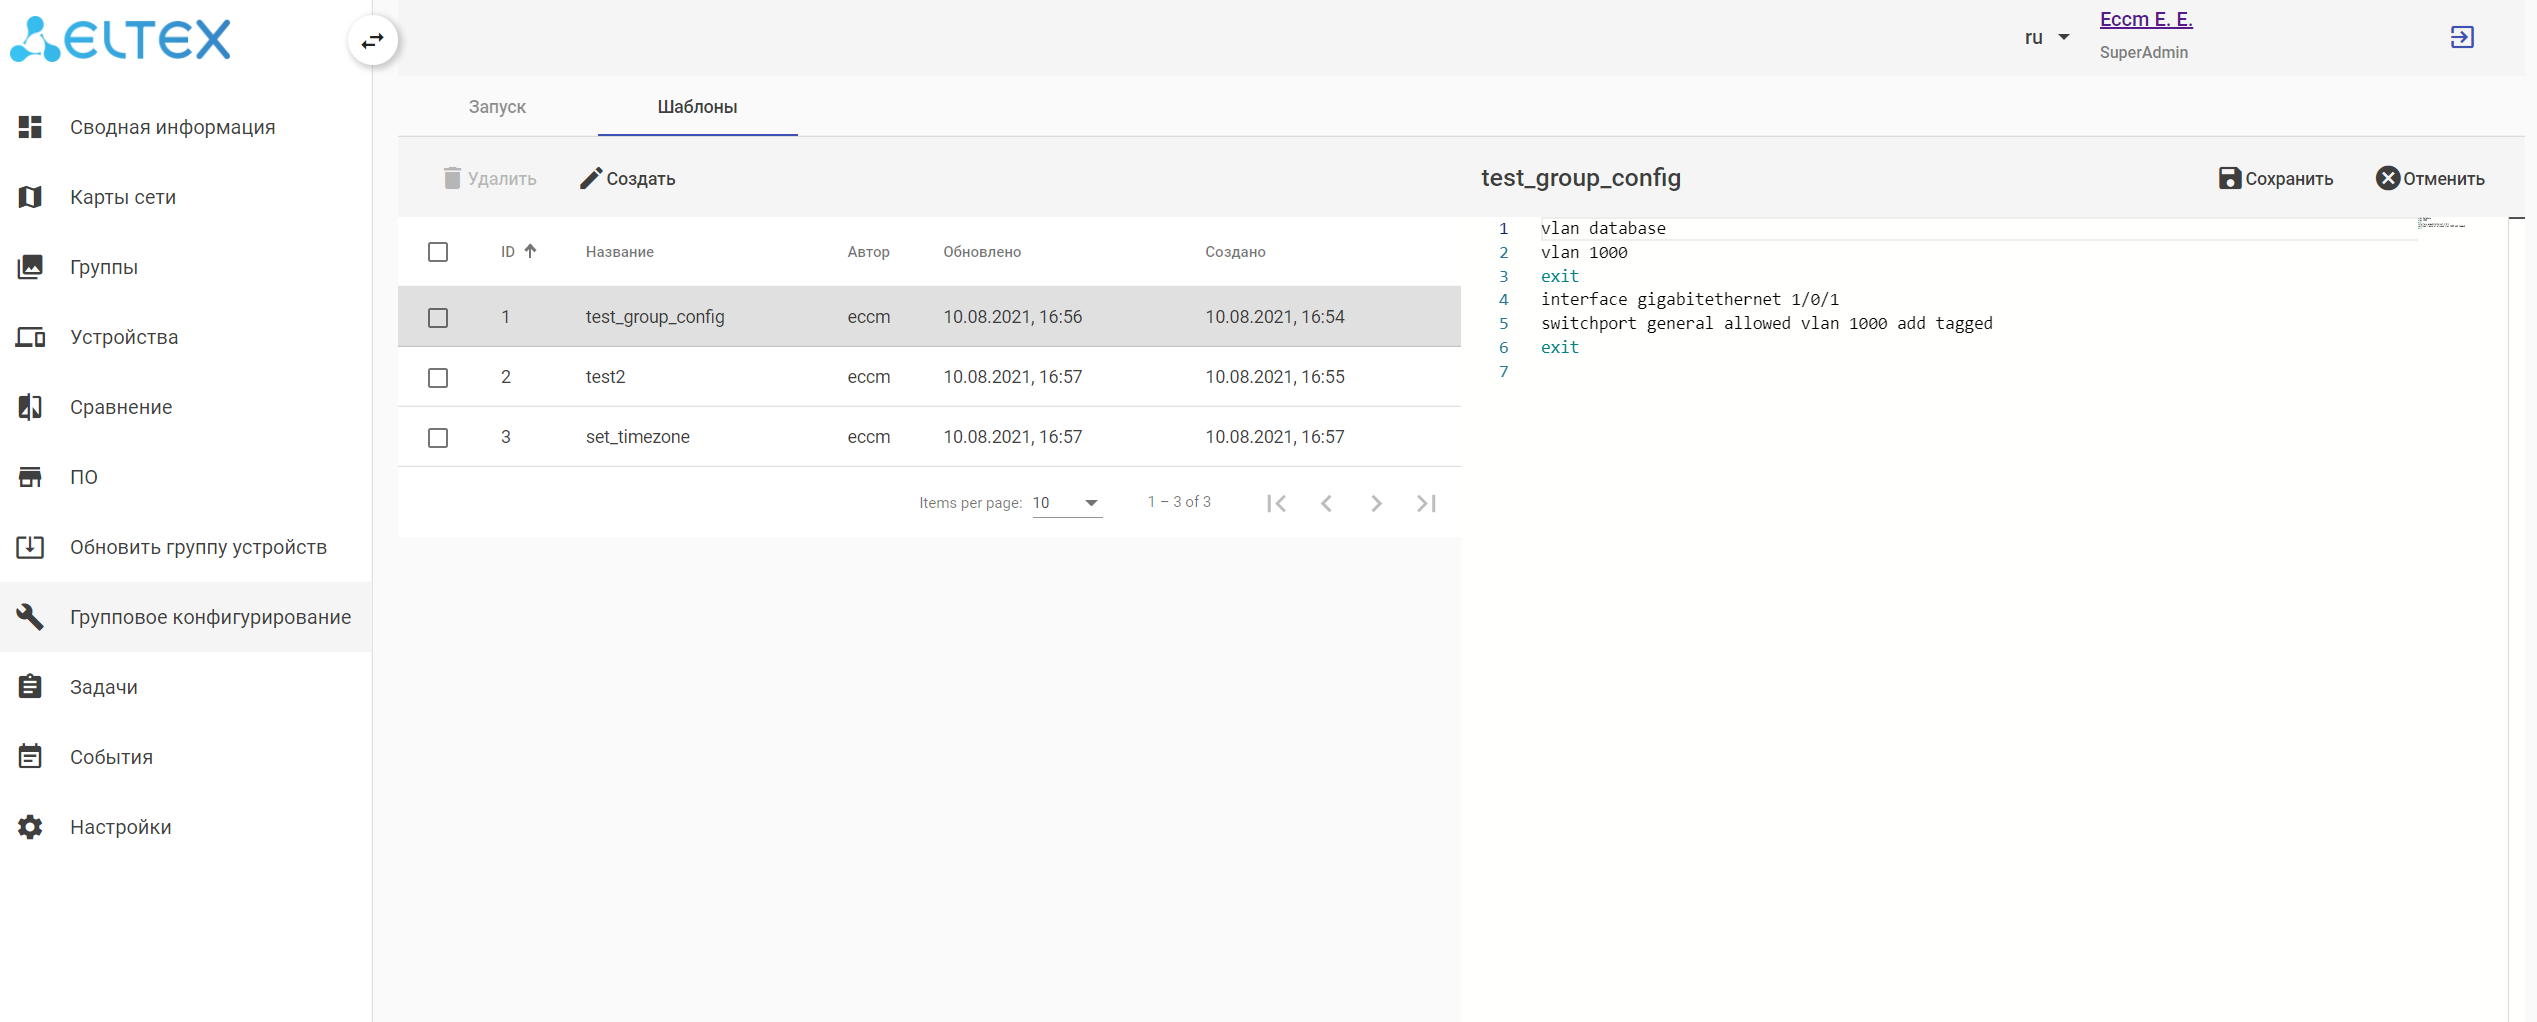Open Карты сети map icon
Screen dimensions: 2537x1022
(30, 197)
